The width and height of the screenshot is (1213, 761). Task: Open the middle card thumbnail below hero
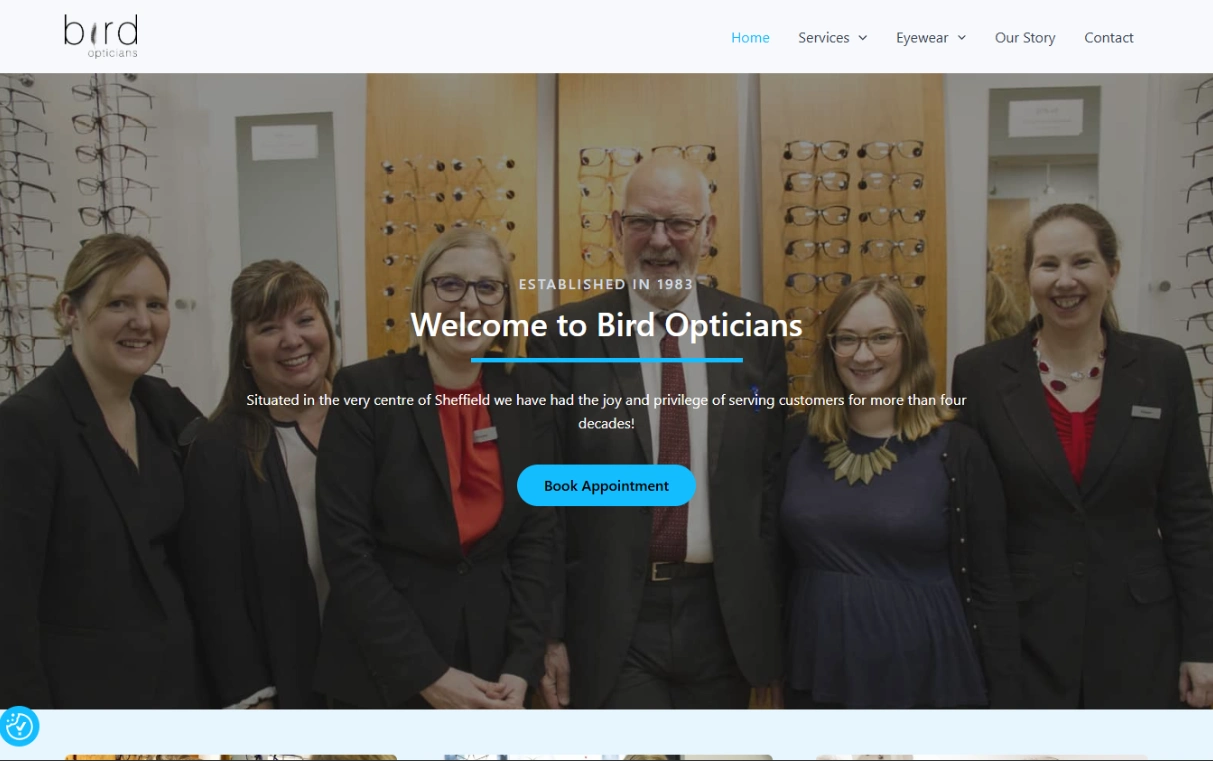click(x=608, y=757)
